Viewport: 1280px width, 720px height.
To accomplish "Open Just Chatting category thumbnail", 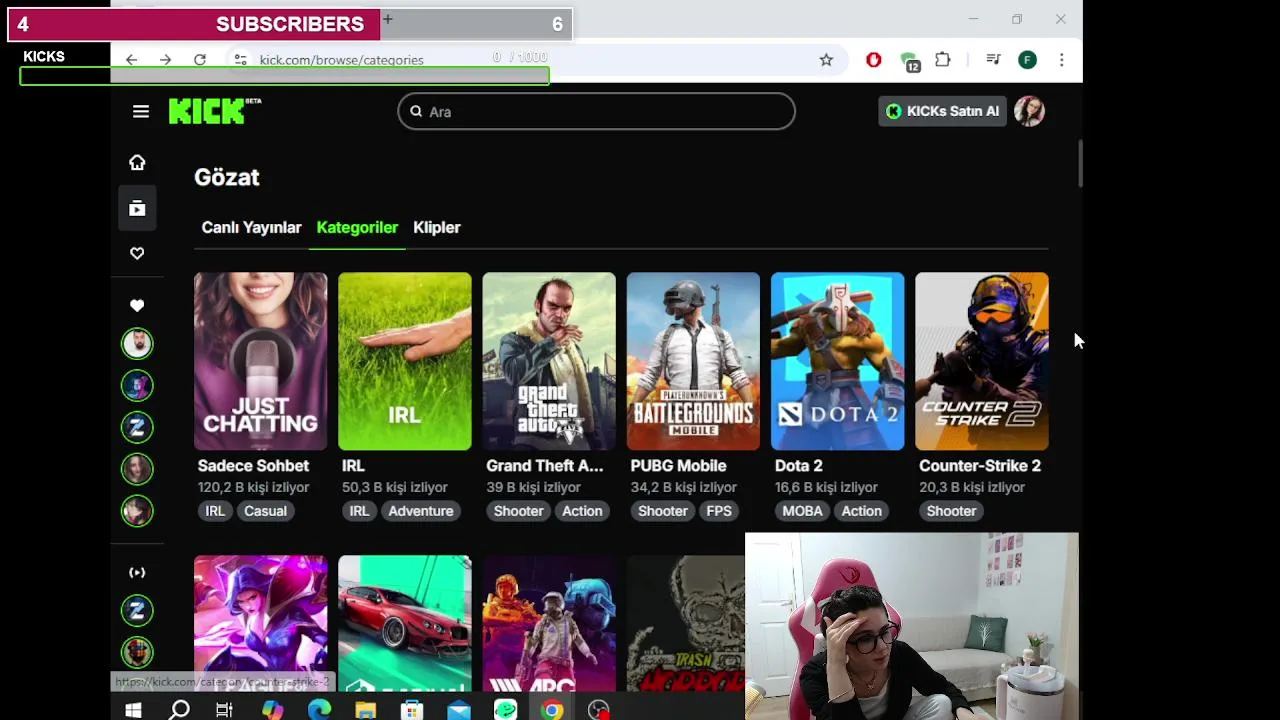I will tap(260, 361).
